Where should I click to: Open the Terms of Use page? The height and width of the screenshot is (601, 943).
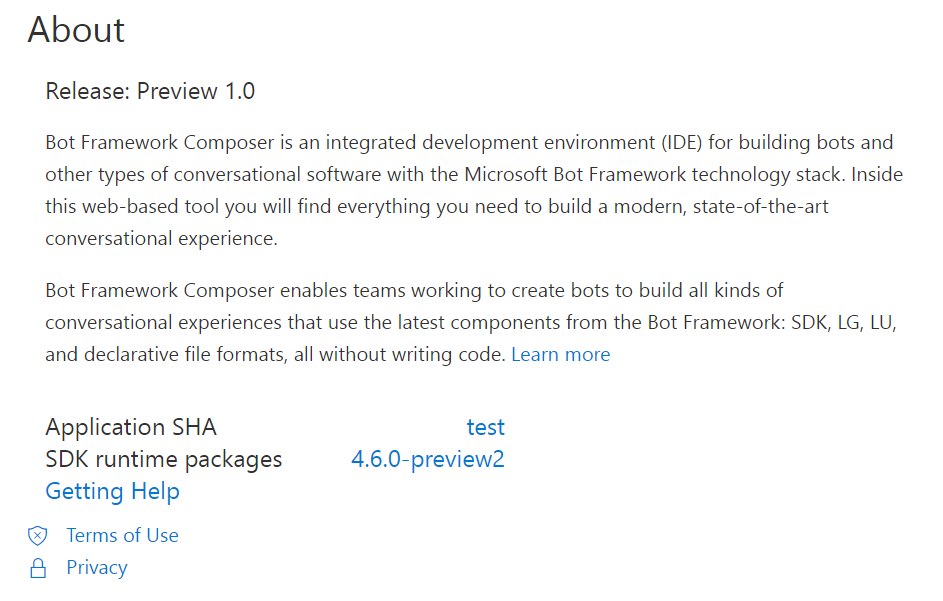pyautogui.click(x=122, y=535)
